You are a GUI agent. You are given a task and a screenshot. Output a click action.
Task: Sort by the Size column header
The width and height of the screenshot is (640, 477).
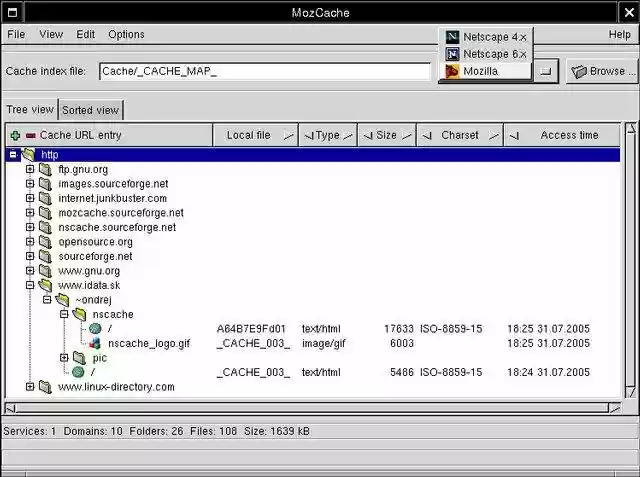[387, 135]
